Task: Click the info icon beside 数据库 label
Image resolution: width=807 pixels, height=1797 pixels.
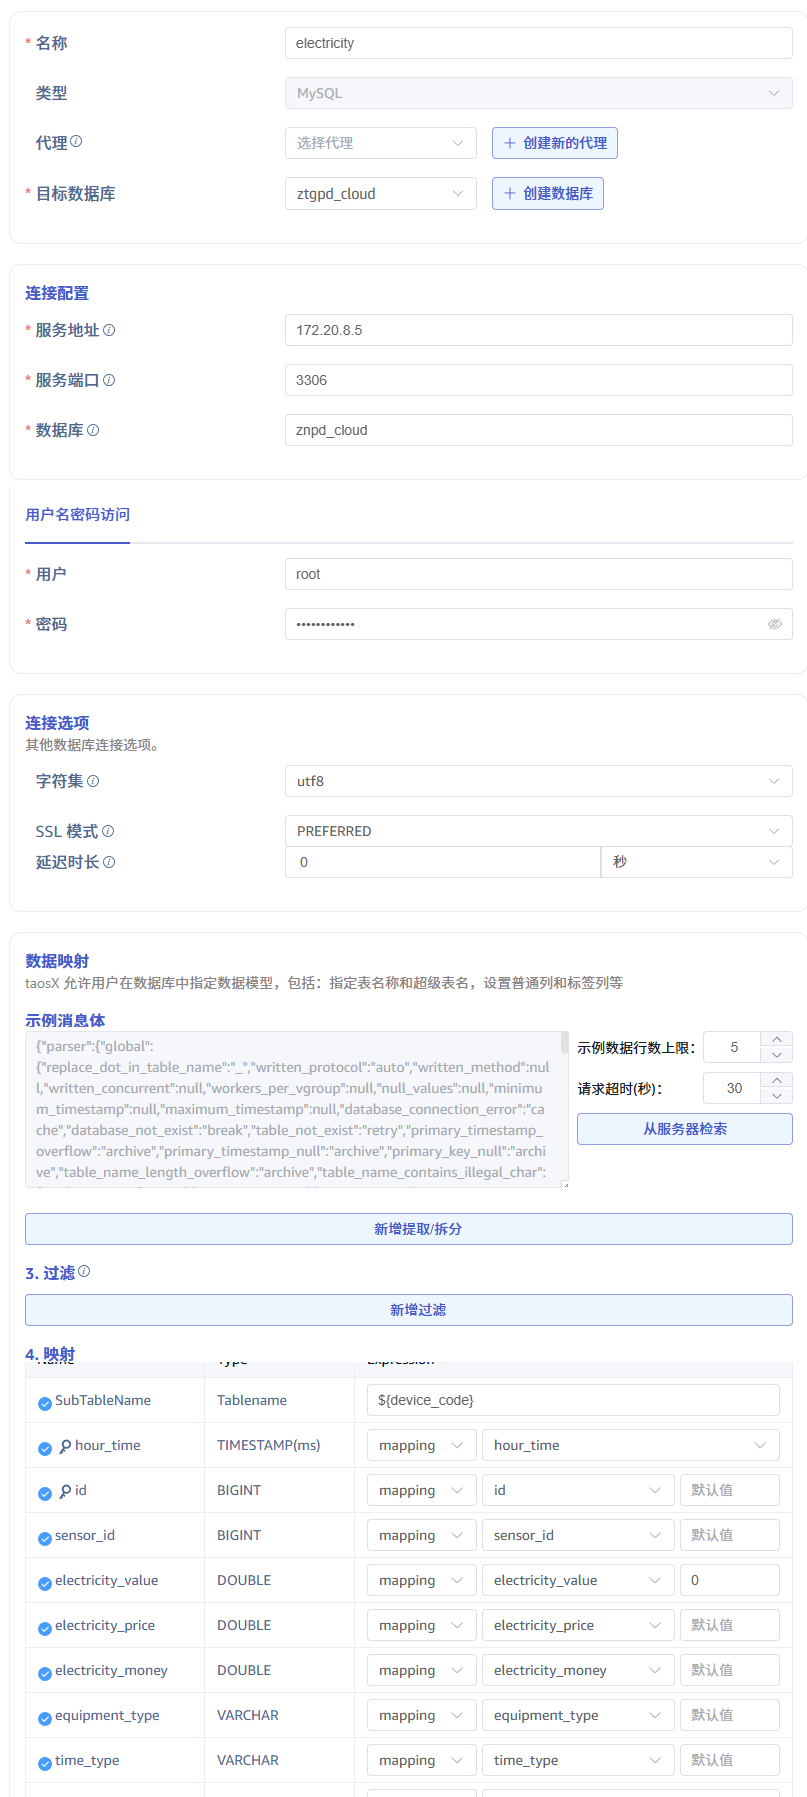Action: [x=93, y=430]
